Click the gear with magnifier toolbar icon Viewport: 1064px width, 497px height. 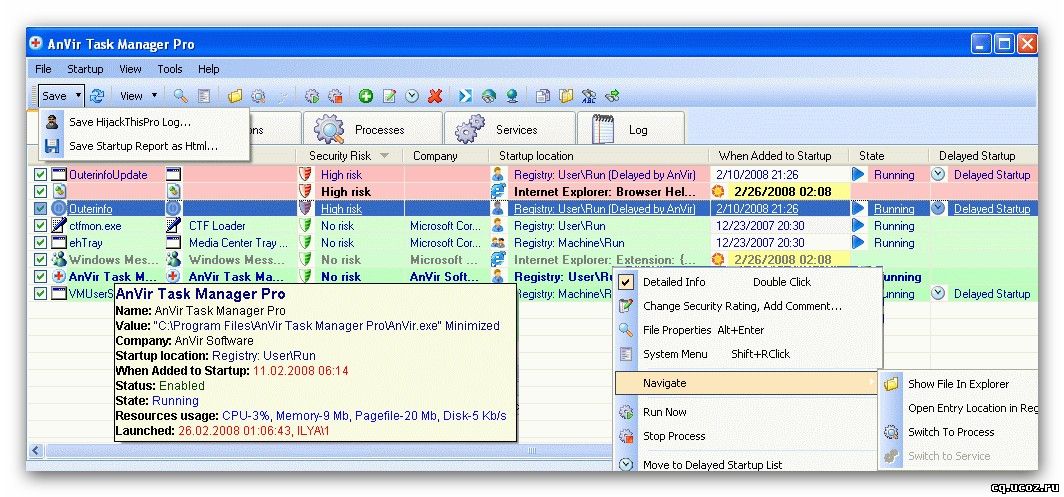point(258,96)
